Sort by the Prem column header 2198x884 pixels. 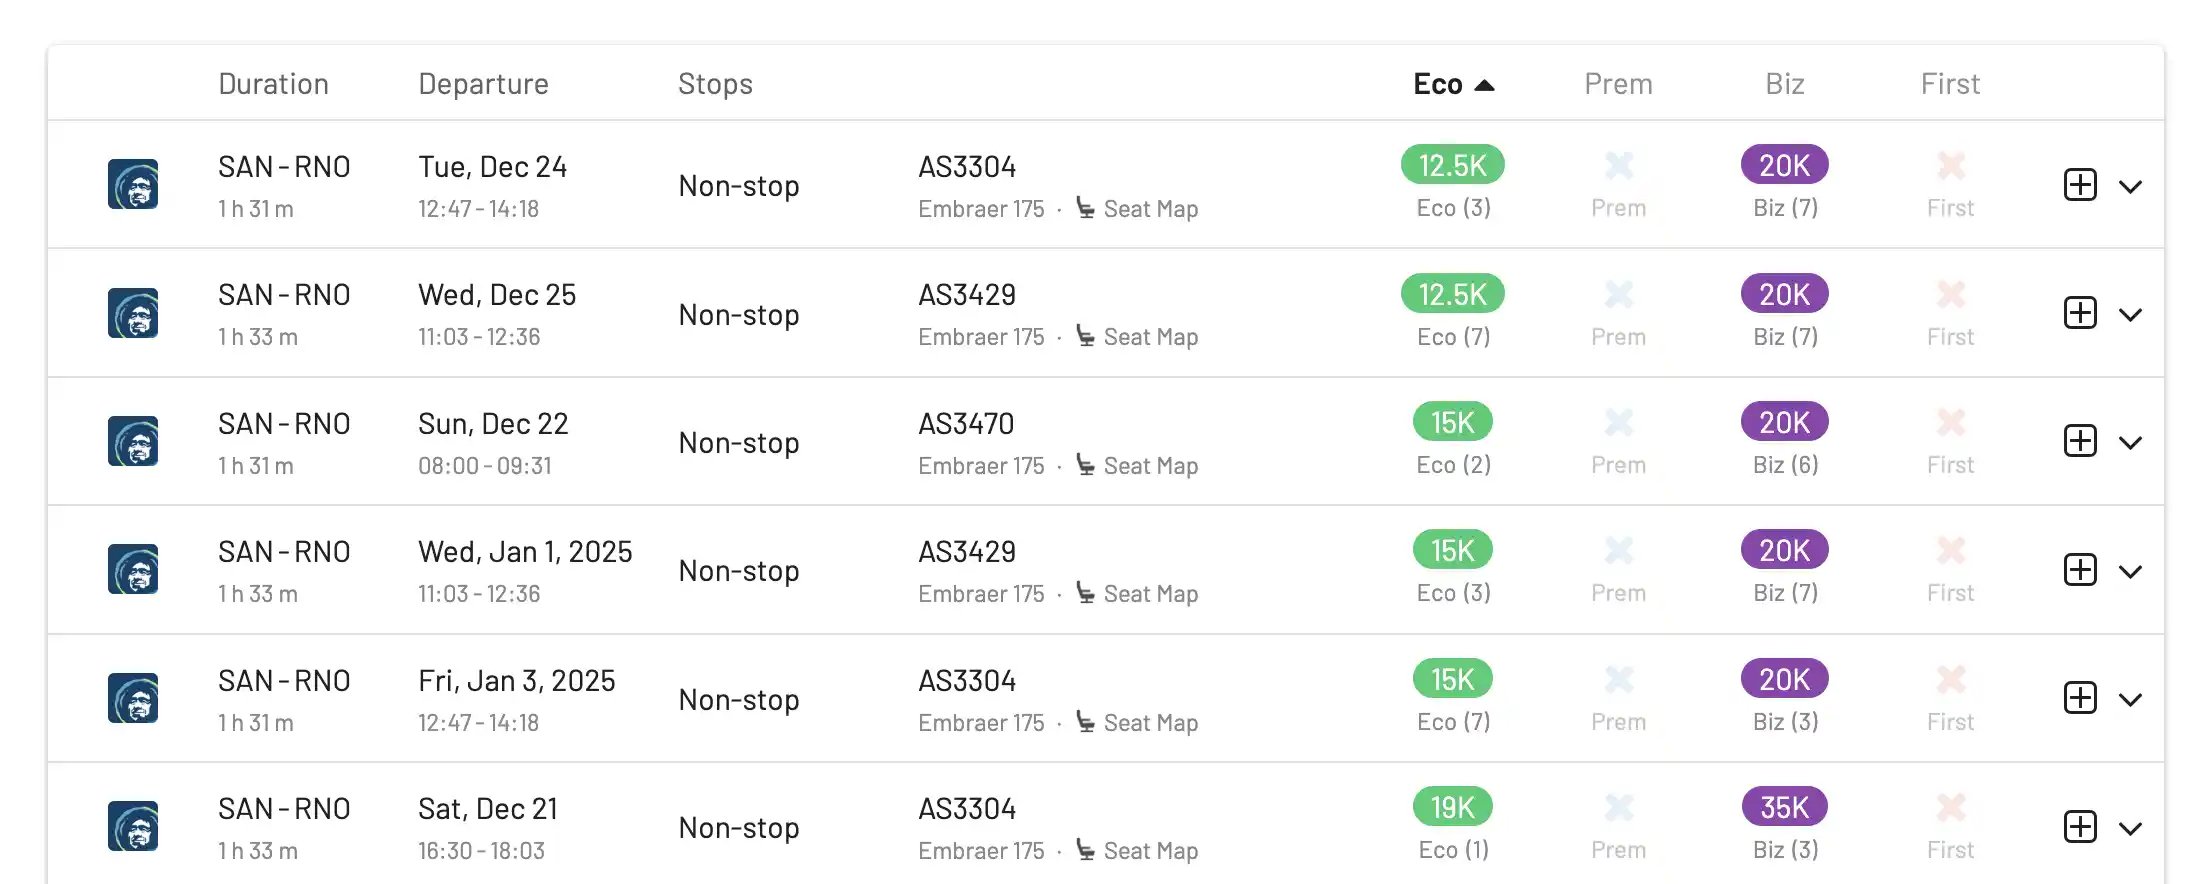(x=1618, y=84)
